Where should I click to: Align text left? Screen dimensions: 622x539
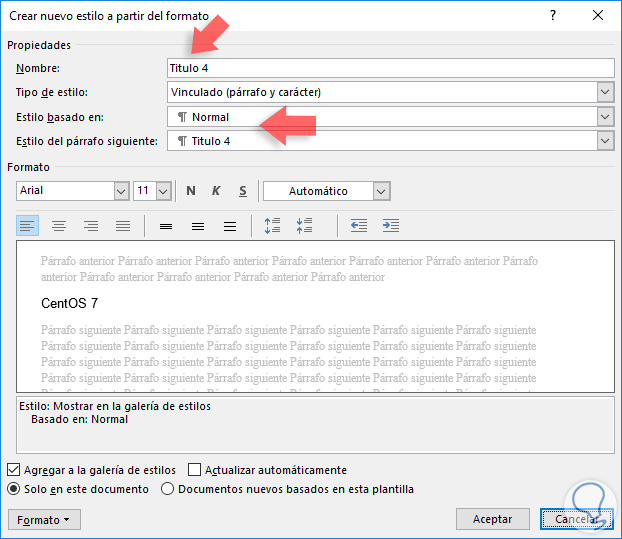(27, 226)
